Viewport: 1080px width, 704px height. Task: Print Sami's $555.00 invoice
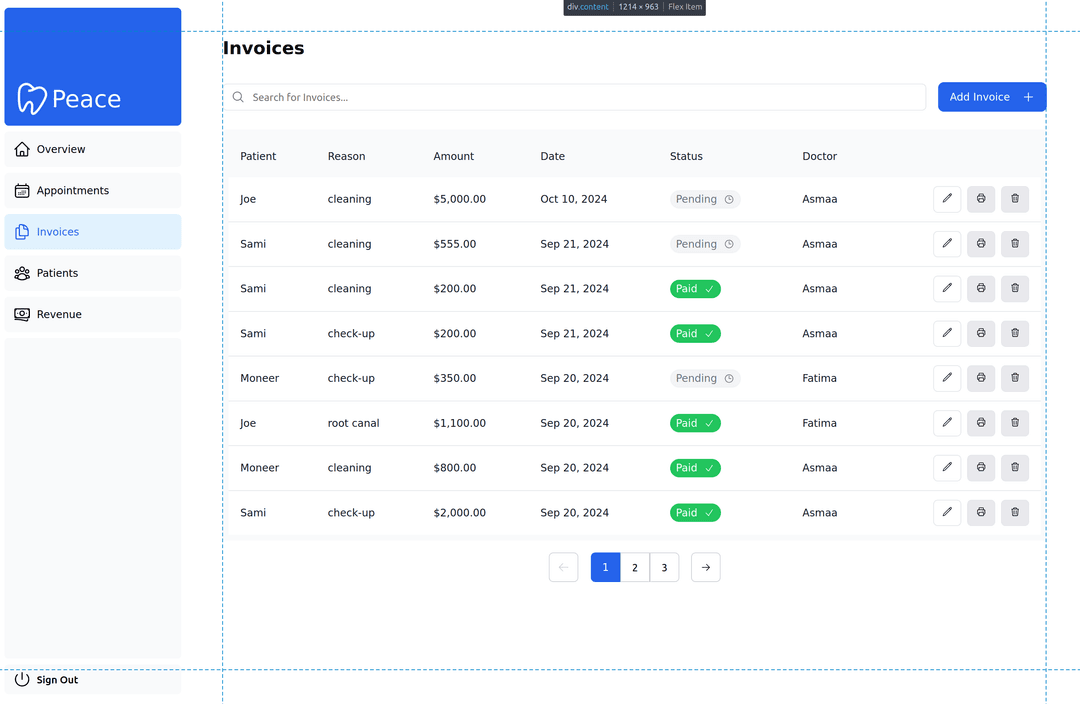pyautogui.click(x=981, y=244)
